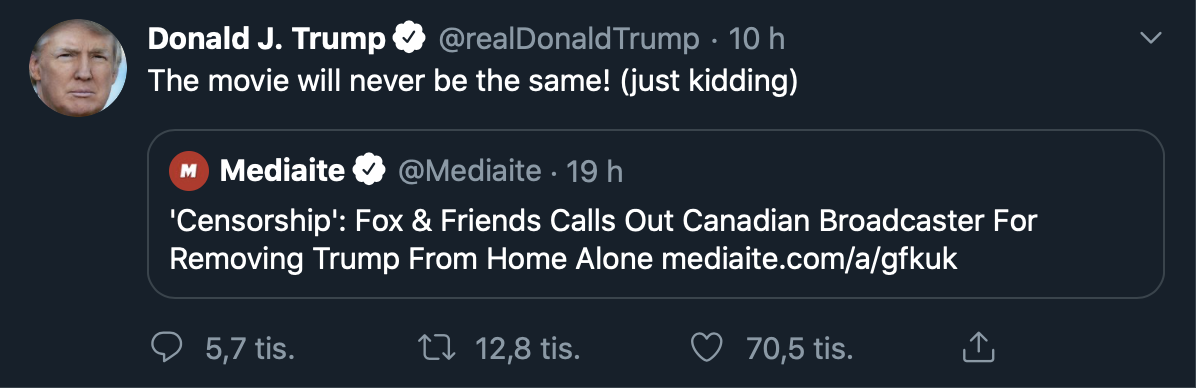Open the Donald J. Trump display name

[x=266, y=38]
